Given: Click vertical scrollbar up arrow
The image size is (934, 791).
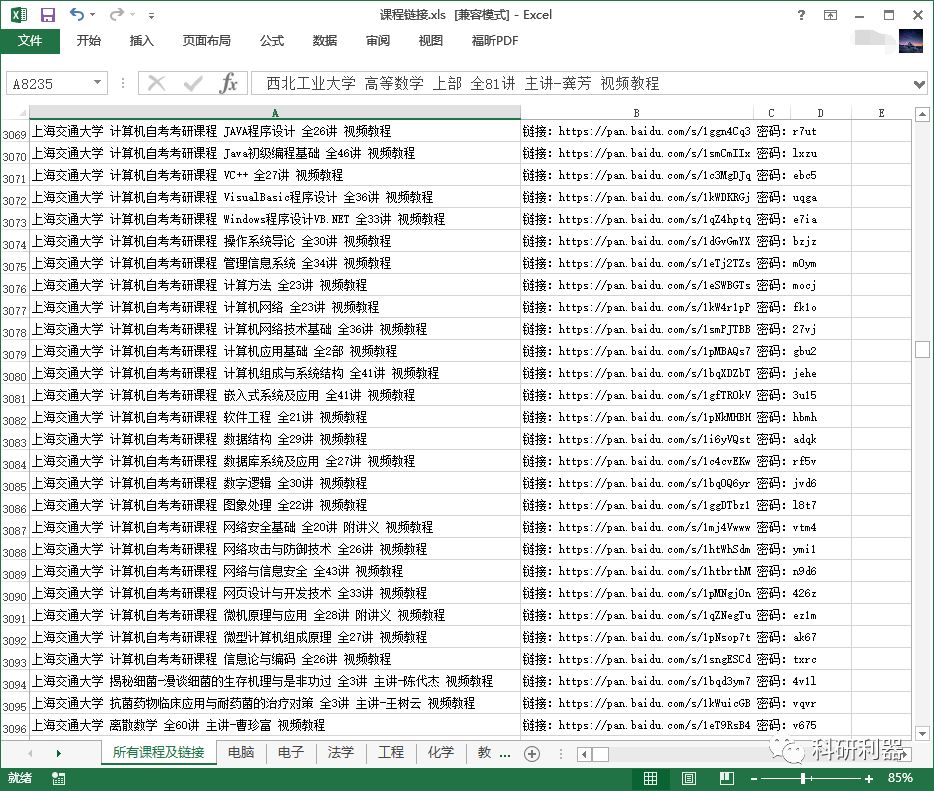Looking at the screenshot, I should [922, 113].
